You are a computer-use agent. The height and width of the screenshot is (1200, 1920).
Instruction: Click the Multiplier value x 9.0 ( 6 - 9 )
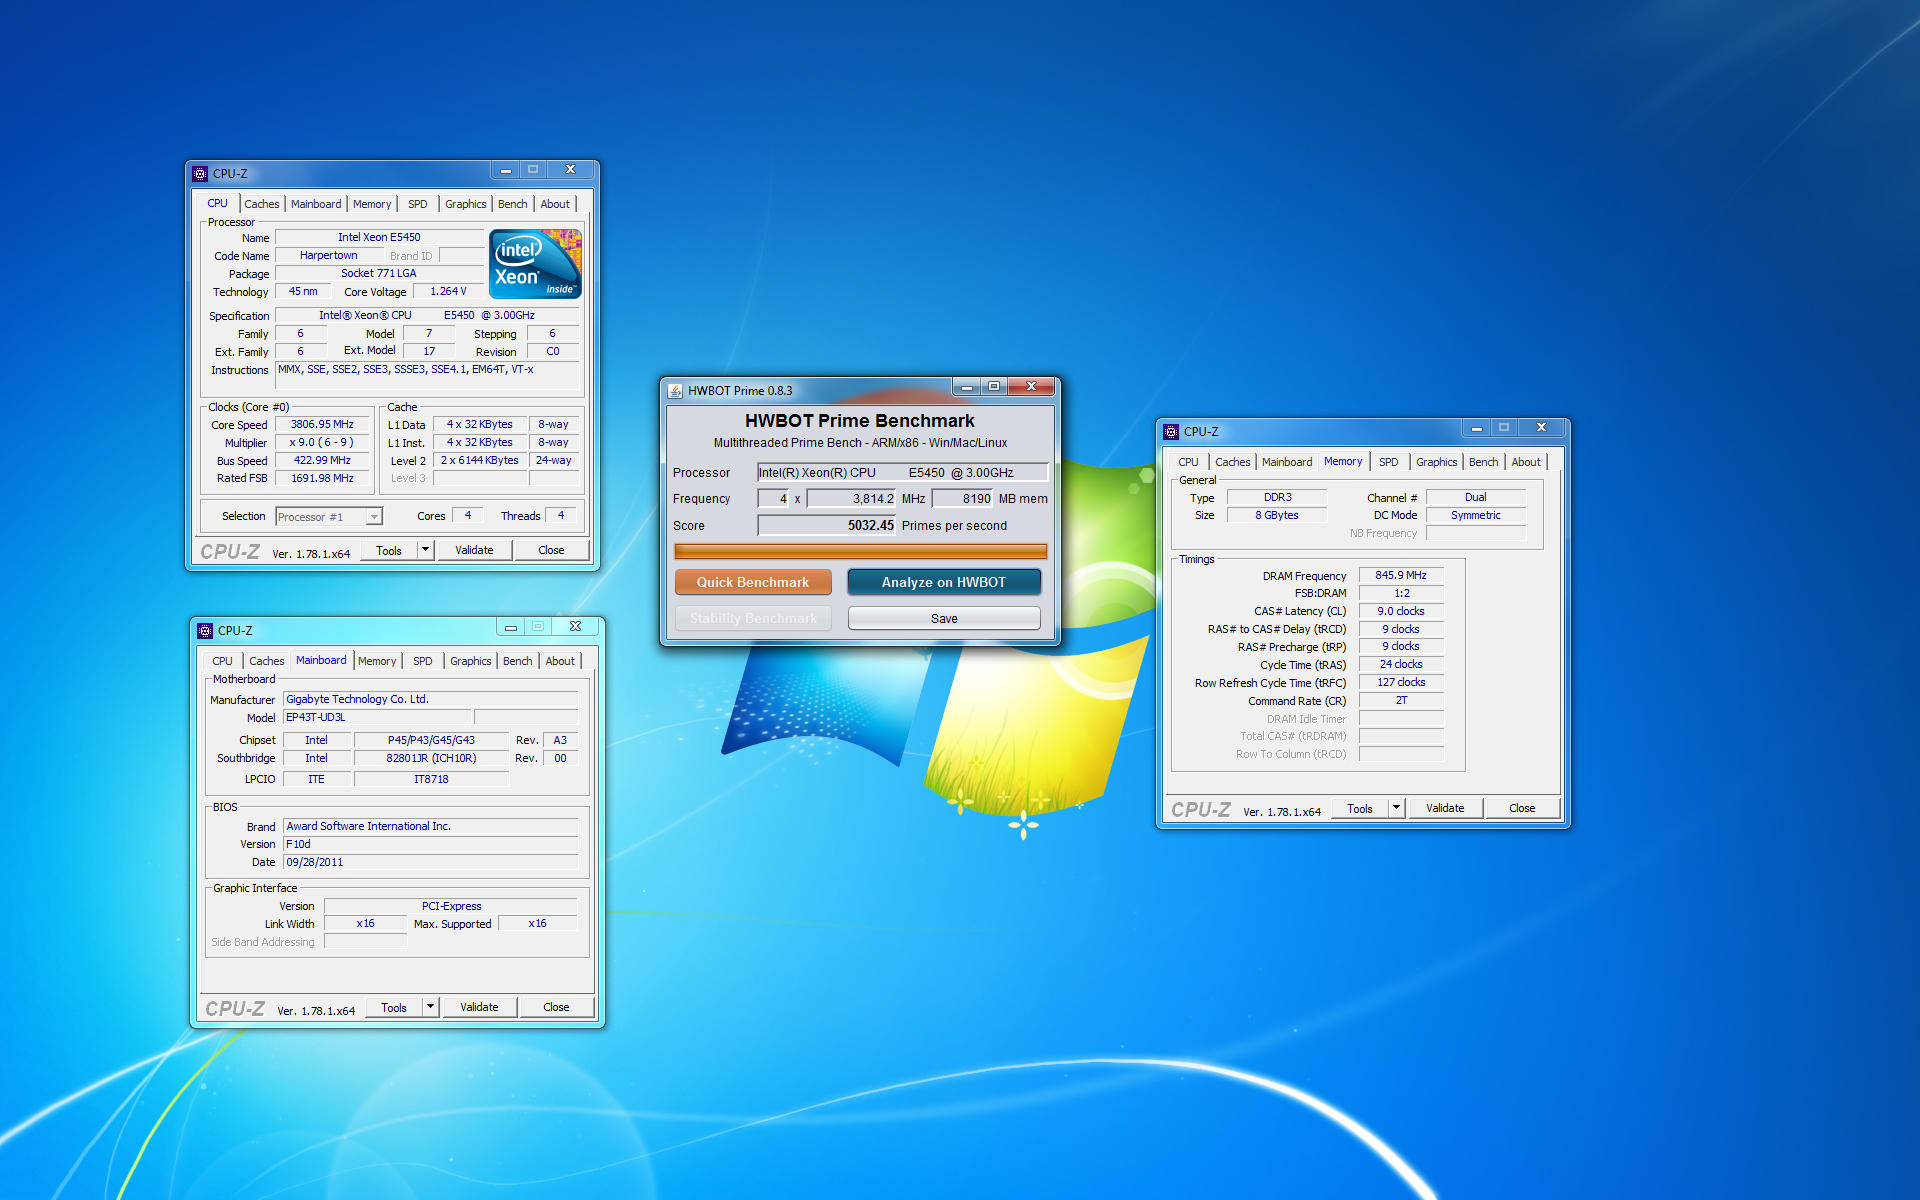[322, 442]
